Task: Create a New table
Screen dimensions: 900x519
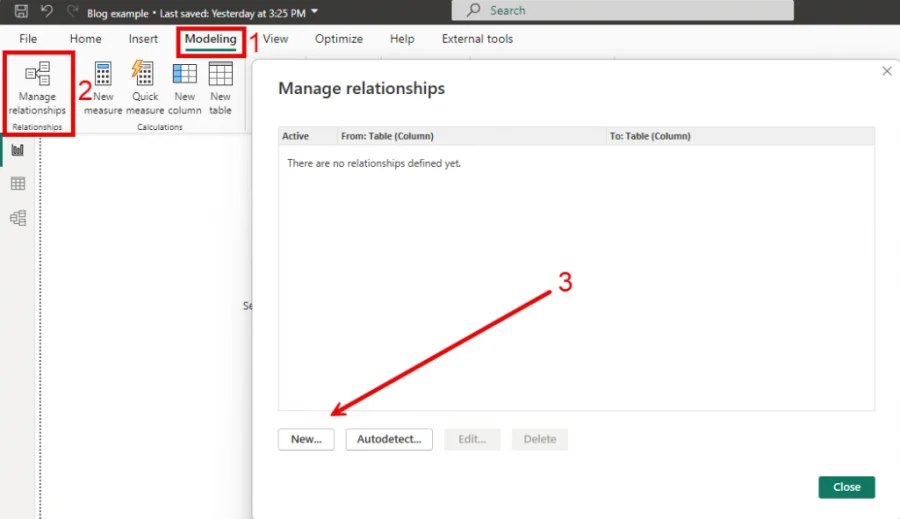Action: [220, 88]
